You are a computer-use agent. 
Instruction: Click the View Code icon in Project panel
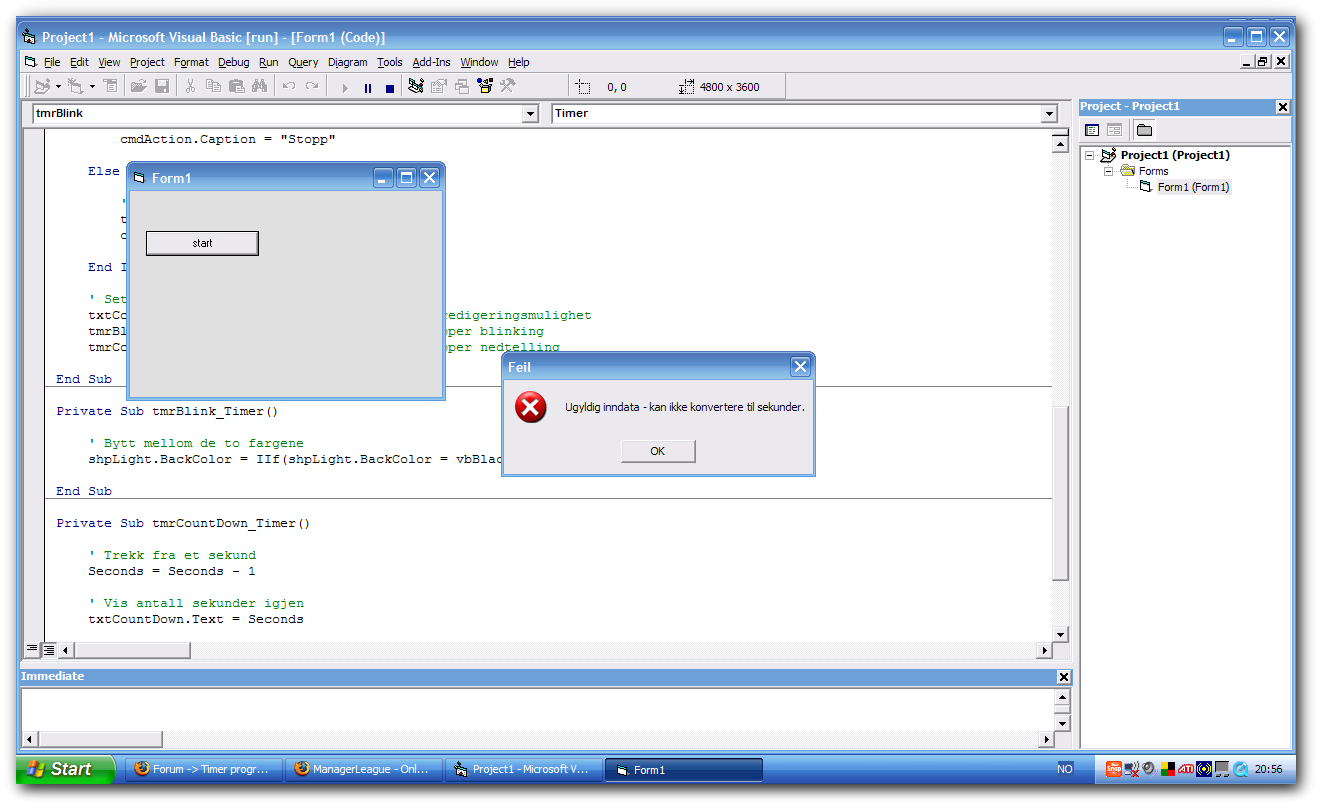click(x=1092, y=130)
